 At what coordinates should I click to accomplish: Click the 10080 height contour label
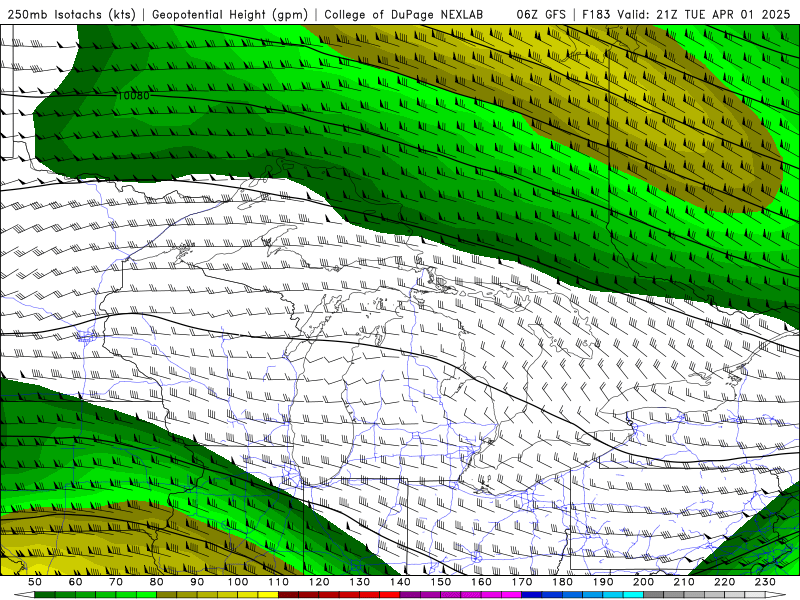[x=133, y=95]
